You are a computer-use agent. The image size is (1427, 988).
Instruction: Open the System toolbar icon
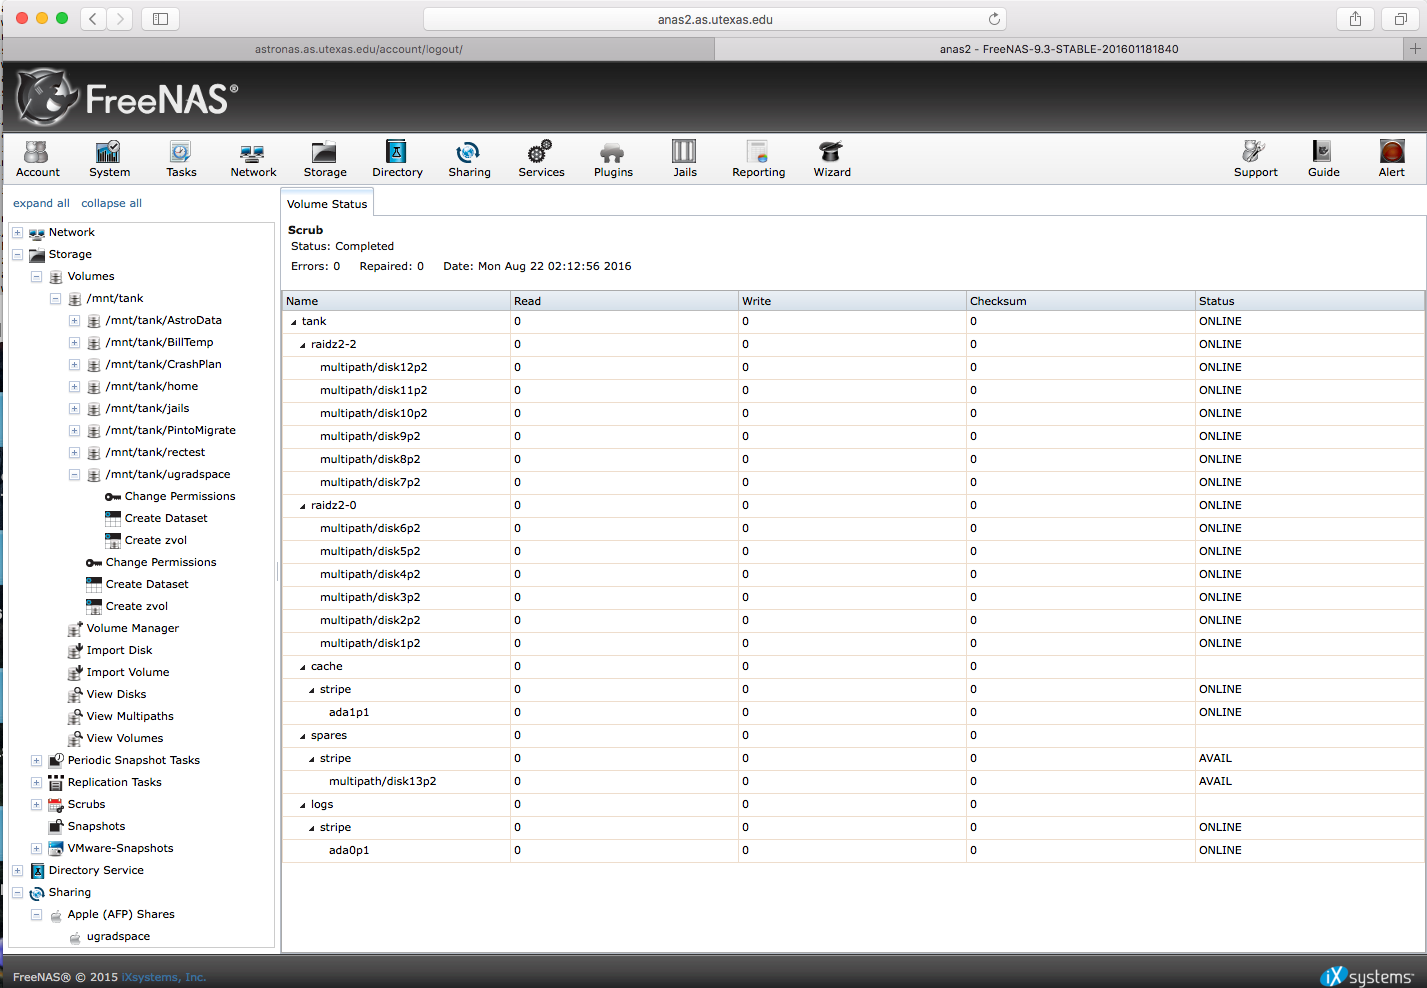click(109, 158)
